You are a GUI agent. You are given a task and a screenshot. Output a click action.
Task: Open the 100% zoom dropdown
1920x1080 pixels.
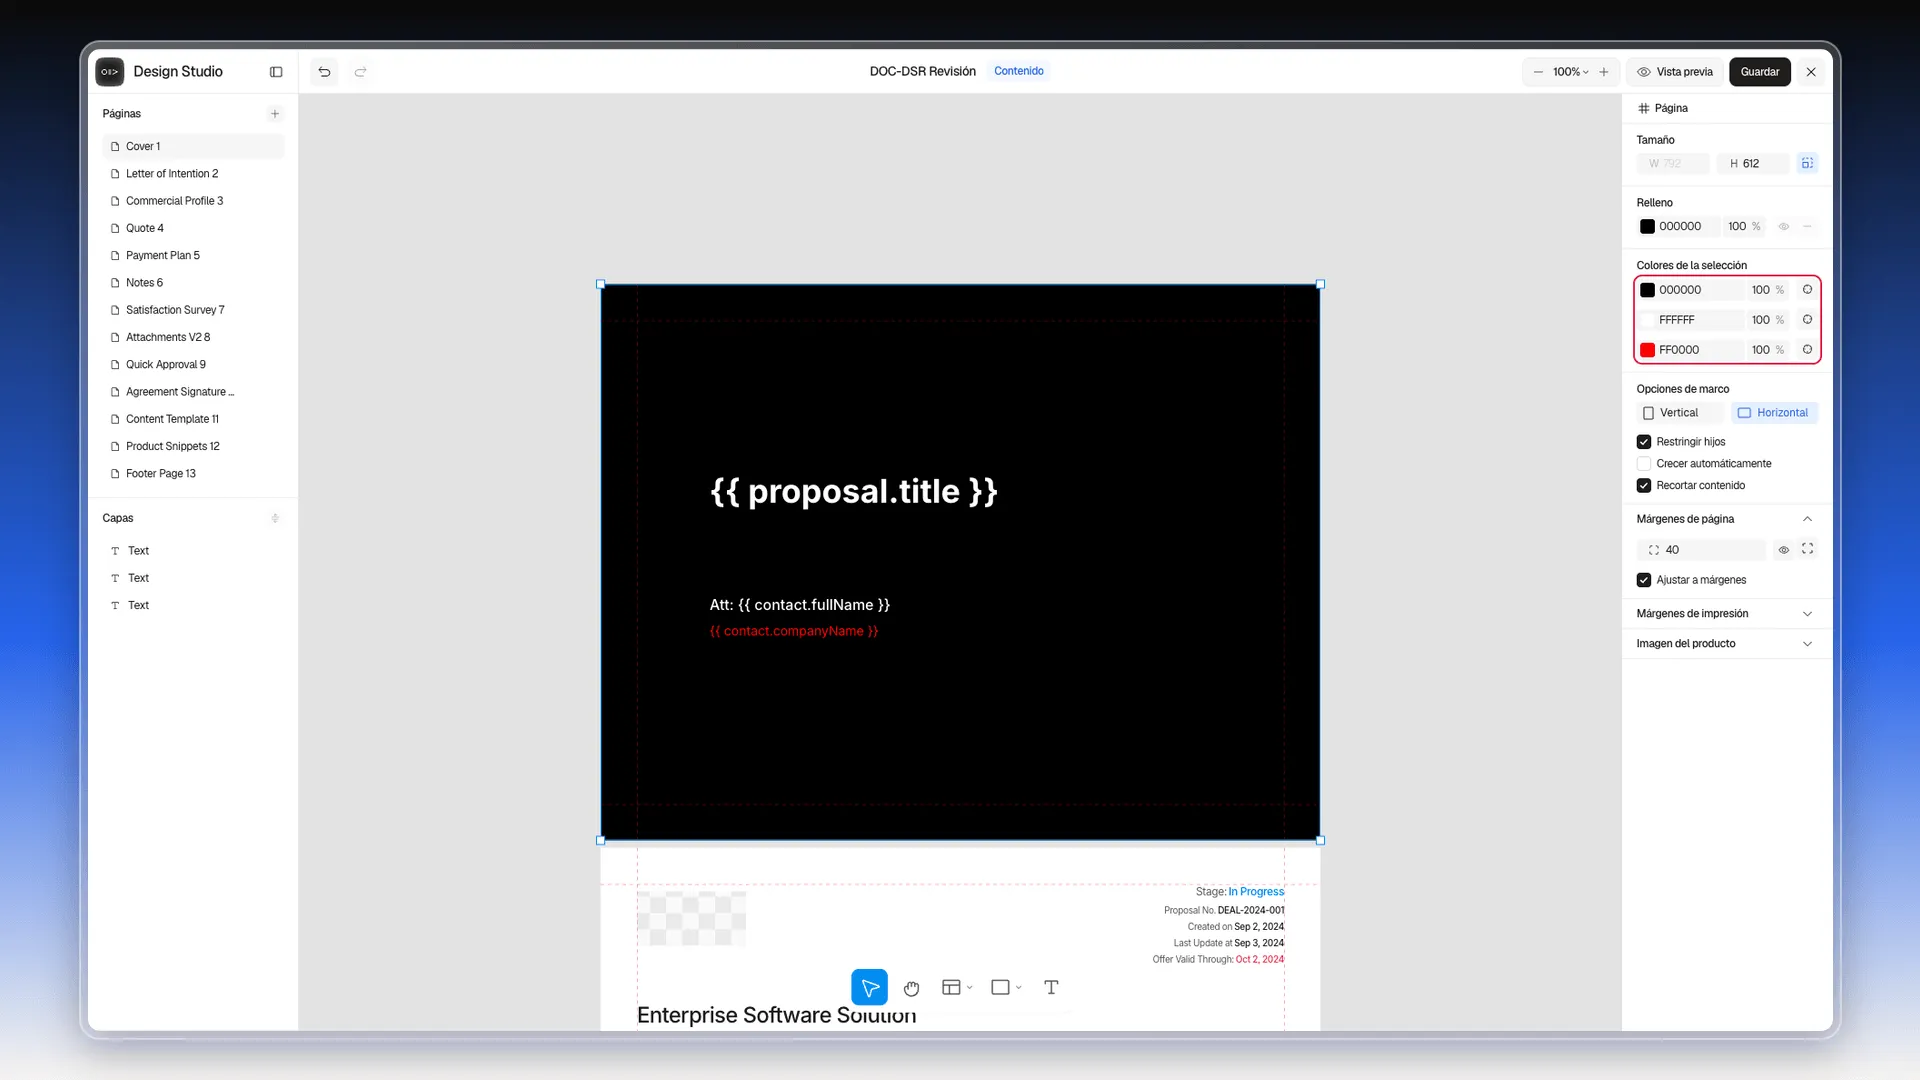[x=1570, y=72]
